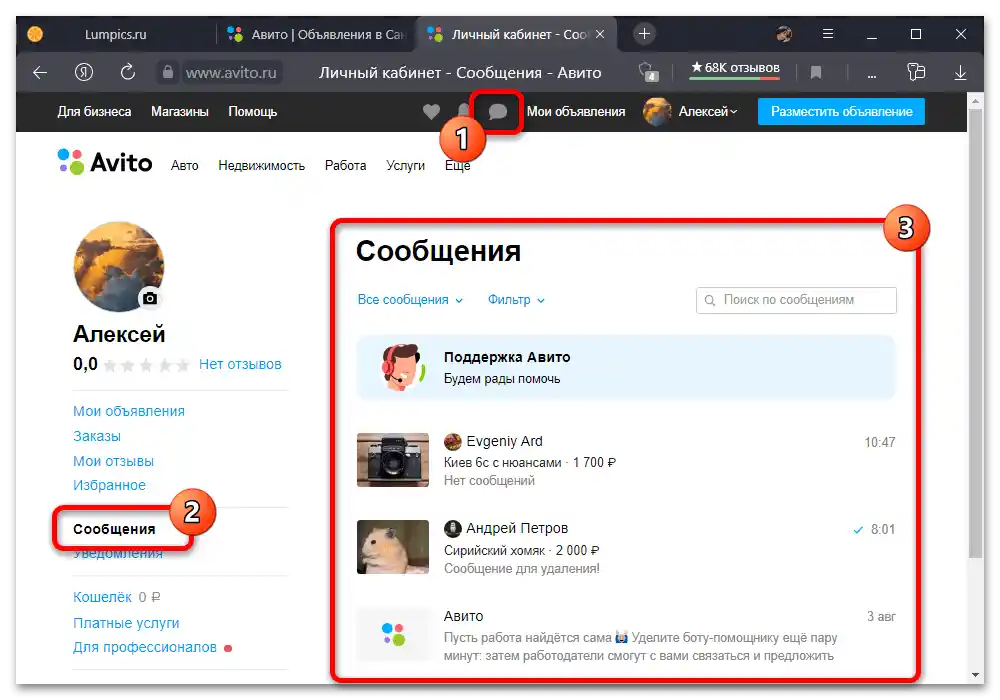This screenshot has width=1000, height=700.
Task: Open sidebar link Платные услуги
Action: click(126, 623)
